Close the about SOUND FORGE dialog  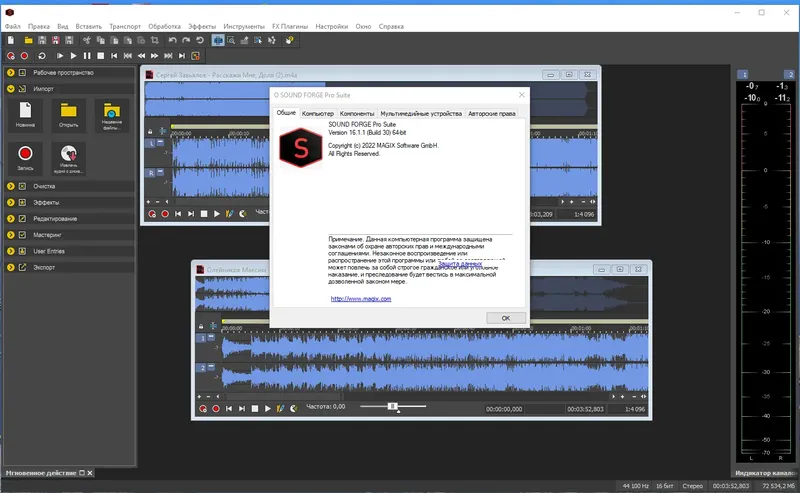click(521, 95)
